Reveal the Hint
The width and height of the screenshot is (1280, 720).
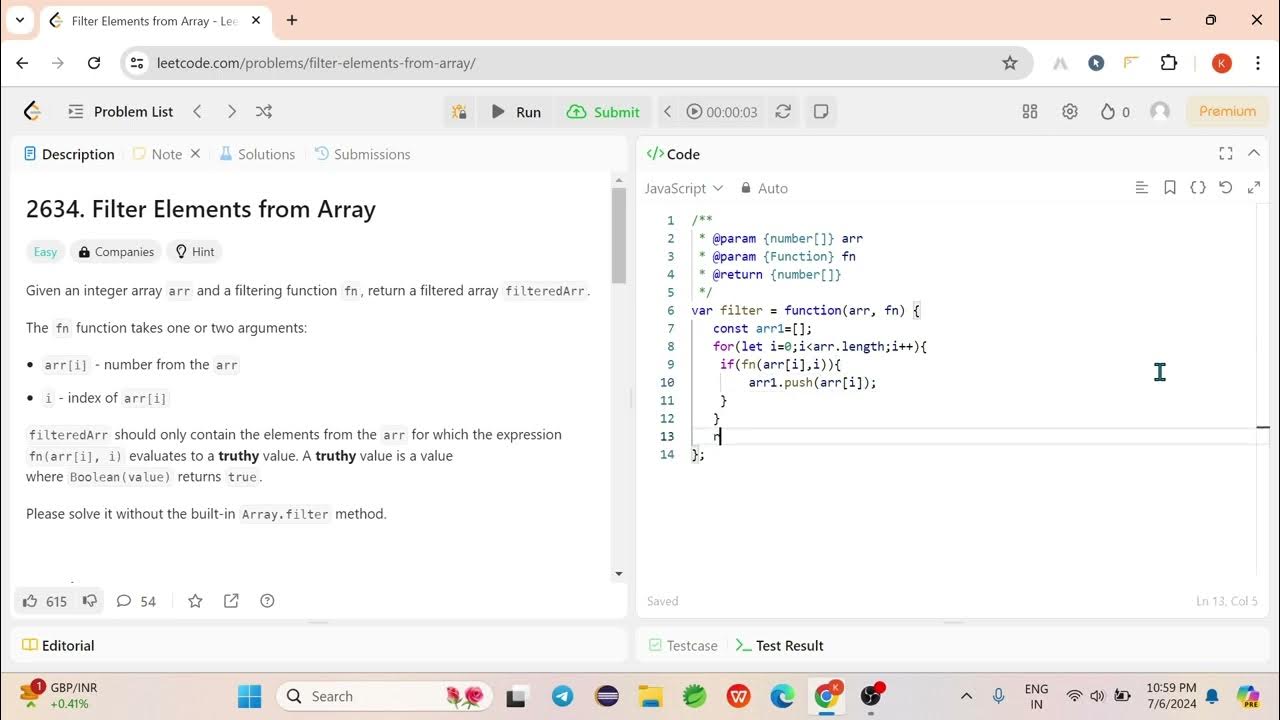(x=195, y=252)
